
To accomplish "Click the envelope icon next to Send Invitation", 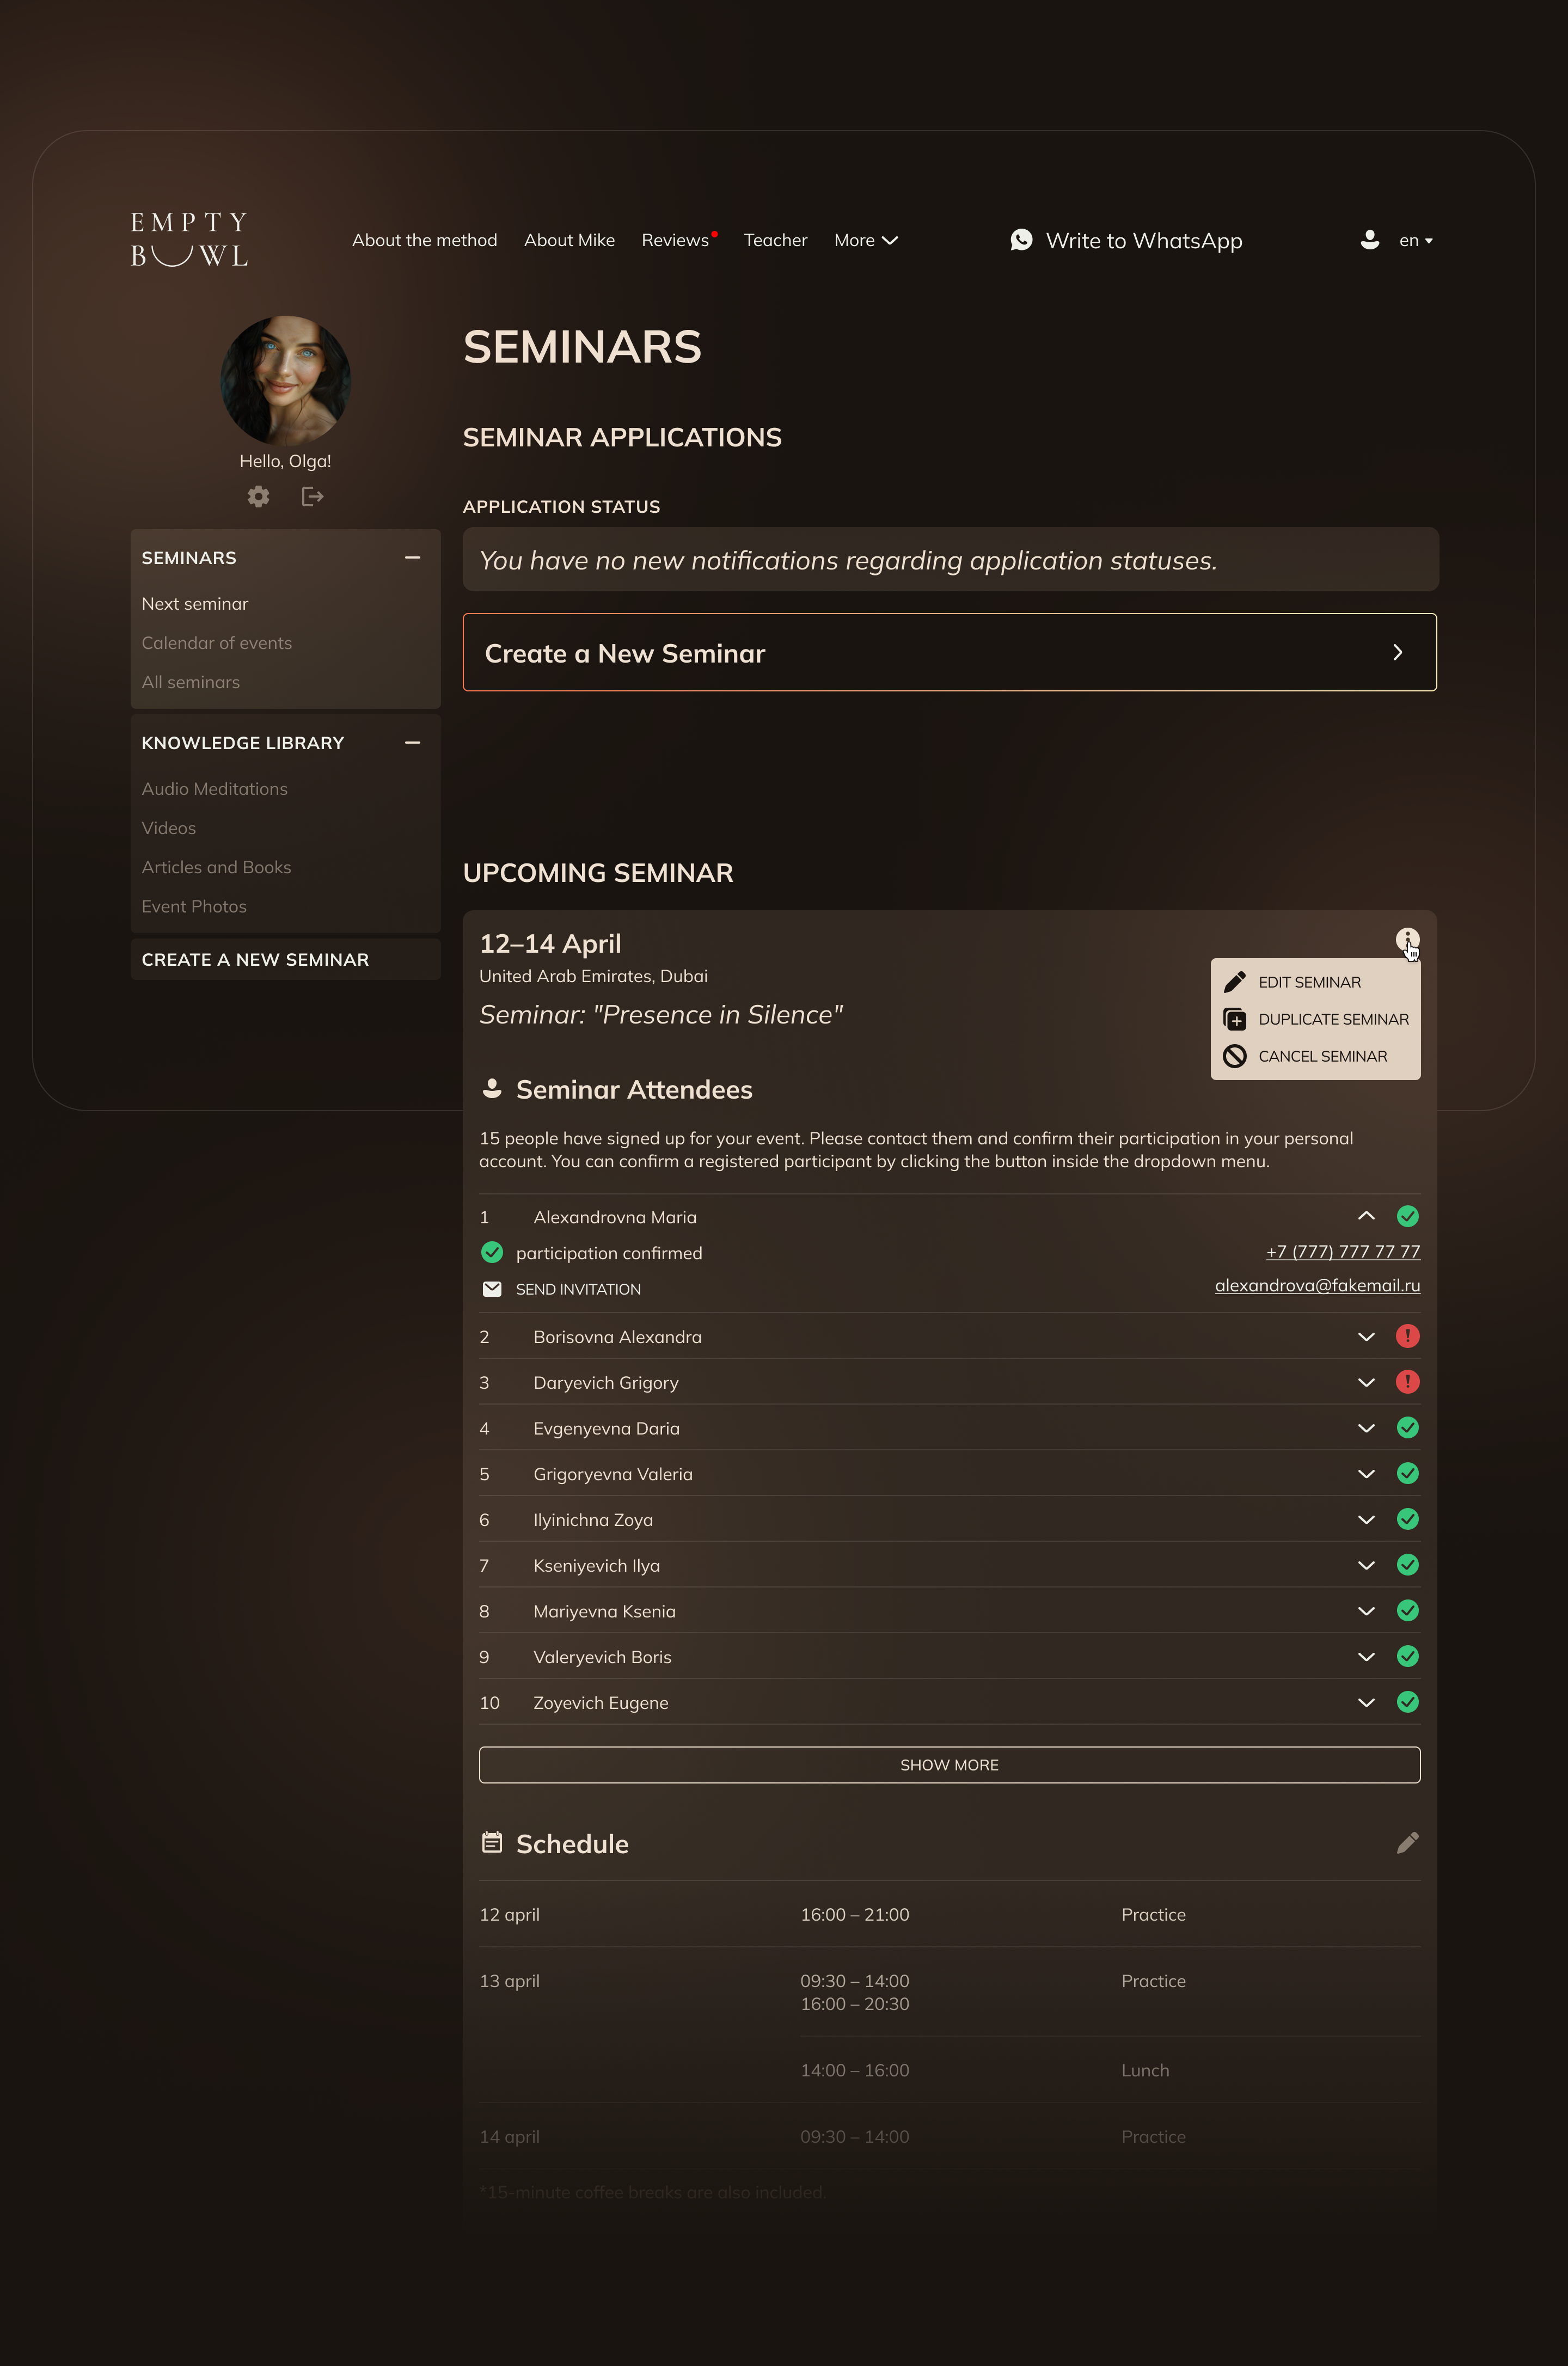I will tap(492, 1289).
